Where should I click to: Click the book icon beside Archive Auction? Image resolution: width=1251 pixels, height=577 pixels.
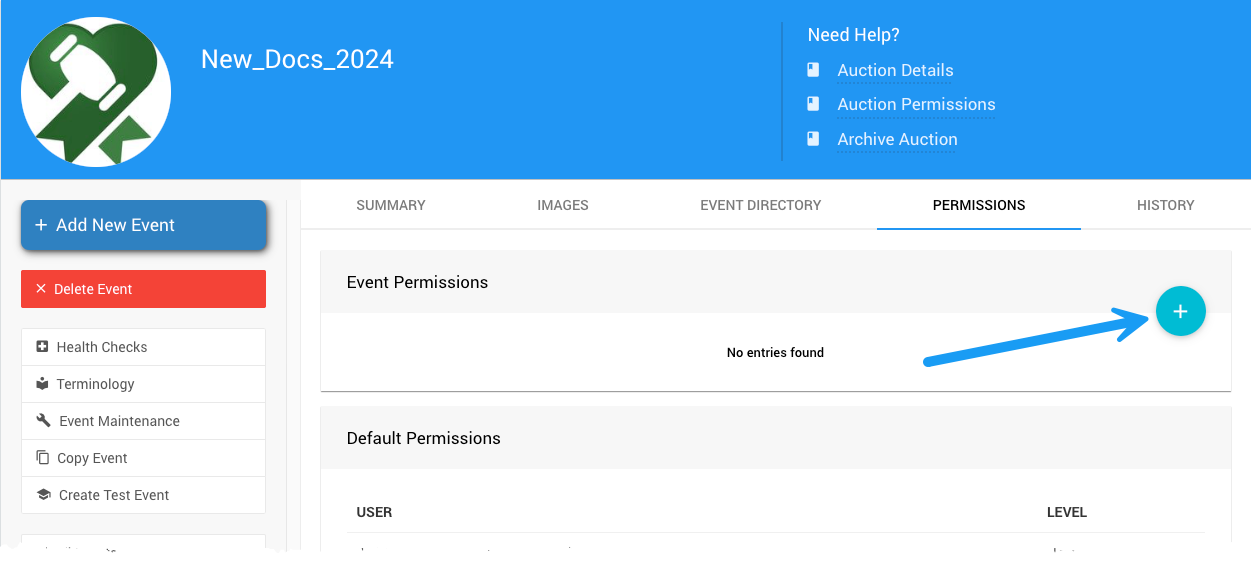coord(814,139)
